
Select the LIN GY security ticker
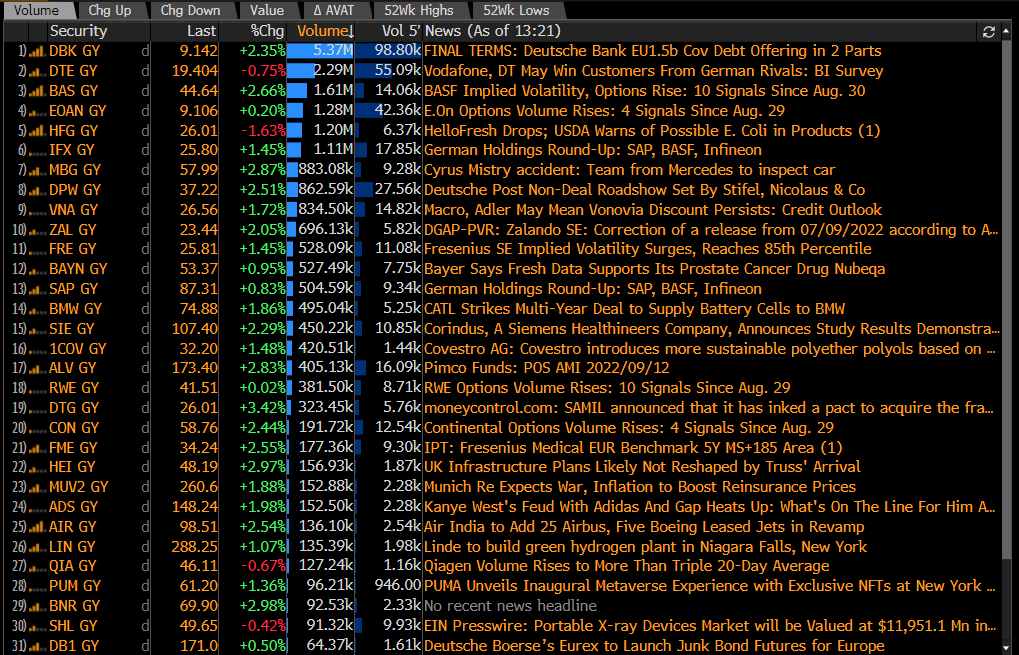click(x=71, y=546)
